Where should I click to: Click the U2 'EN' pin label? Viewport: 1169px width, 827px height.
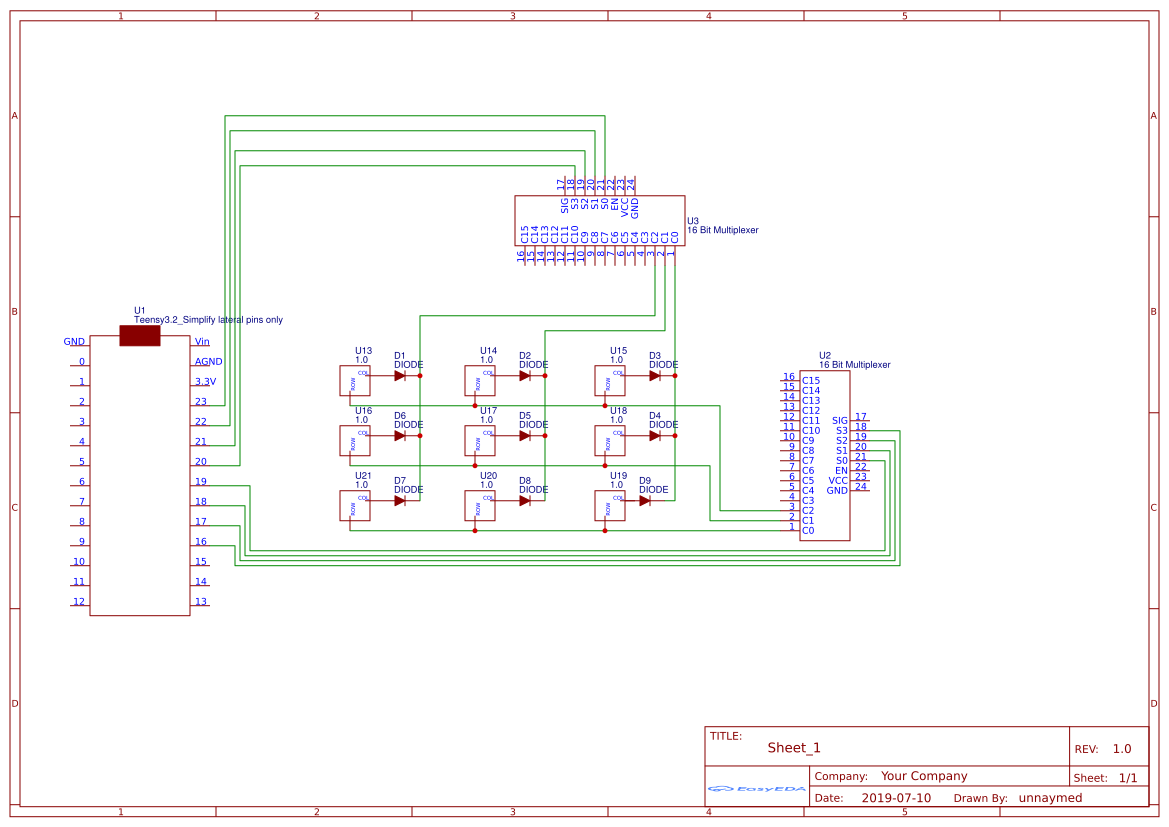841,471
